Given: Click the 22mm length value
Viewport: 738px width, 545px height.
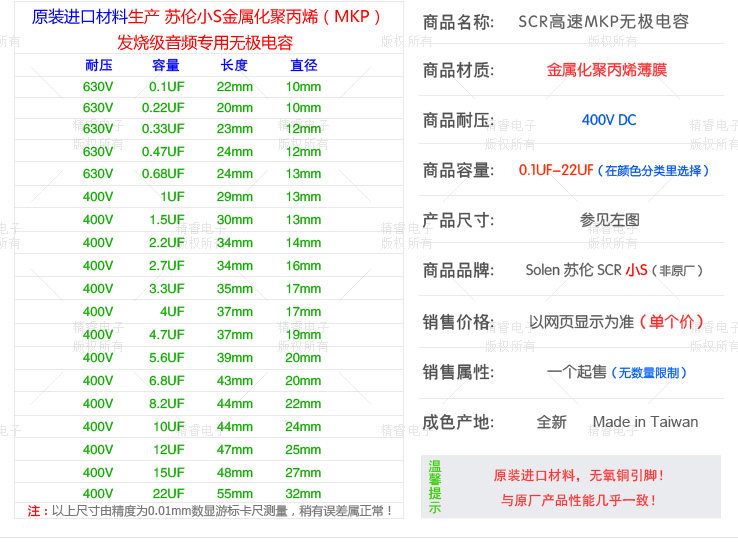Looking at the screenshot, I should [x=234, y=87].
